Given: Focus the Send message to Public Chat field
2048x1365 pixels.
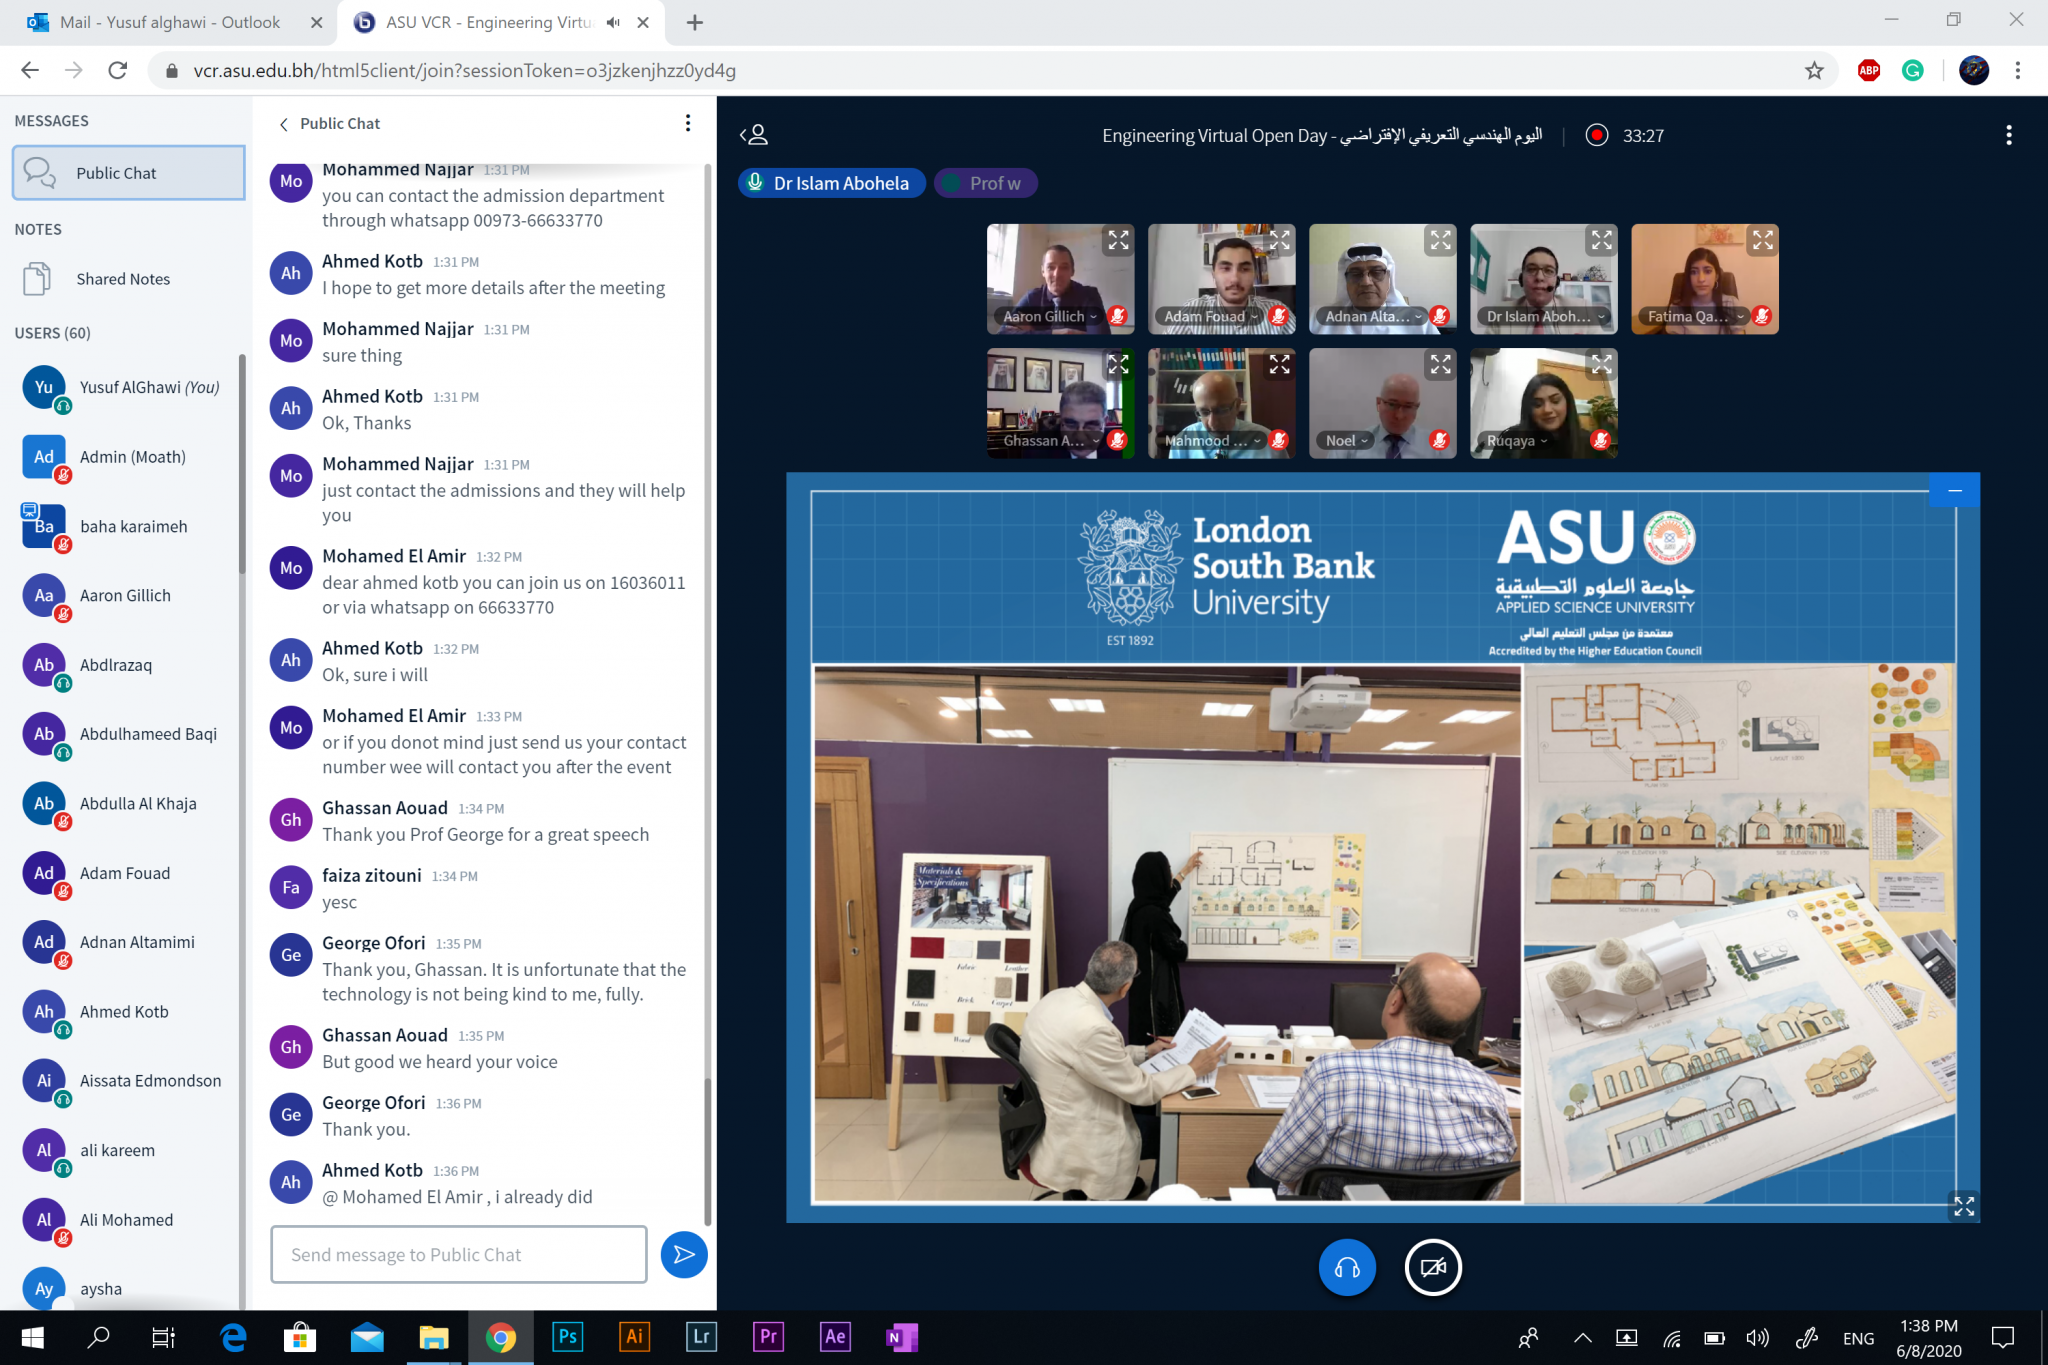Looking at the screenshot, I should (x=458, y=1254).
